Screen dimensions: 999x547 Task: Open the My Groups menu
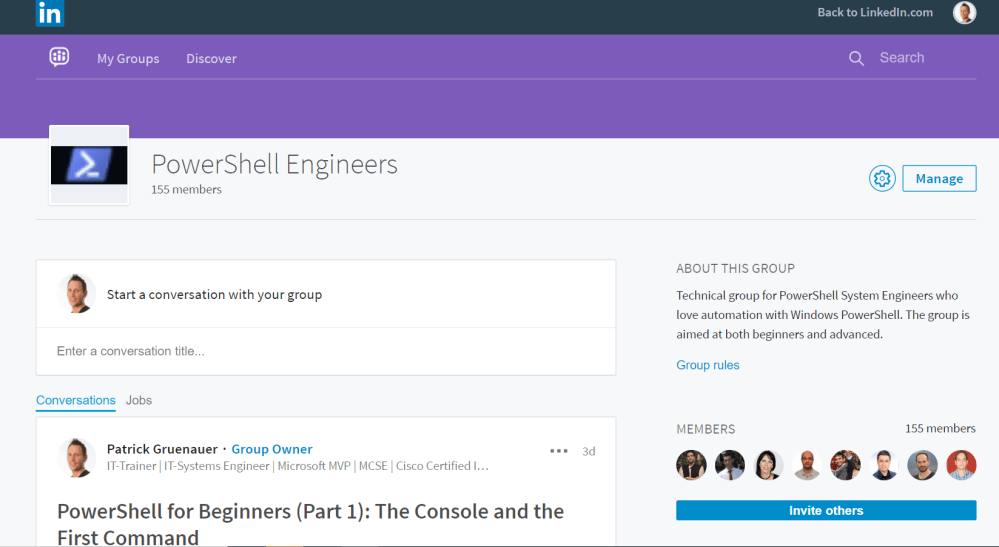pyautogui.click(x=128, y=59)
